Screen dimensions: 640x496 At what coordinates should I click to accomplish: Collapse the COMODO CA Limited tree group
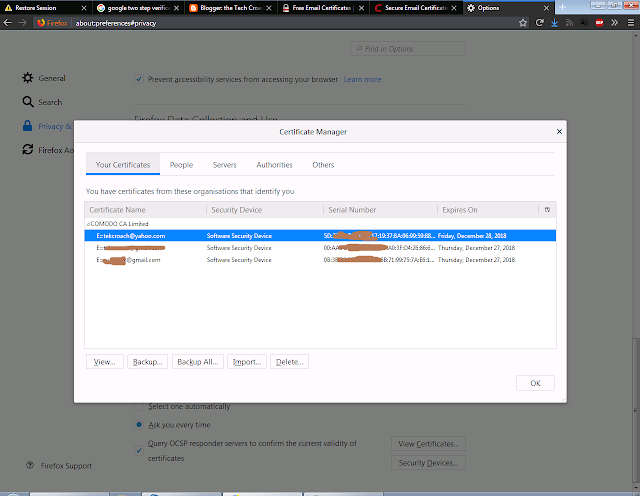(88, 224)
